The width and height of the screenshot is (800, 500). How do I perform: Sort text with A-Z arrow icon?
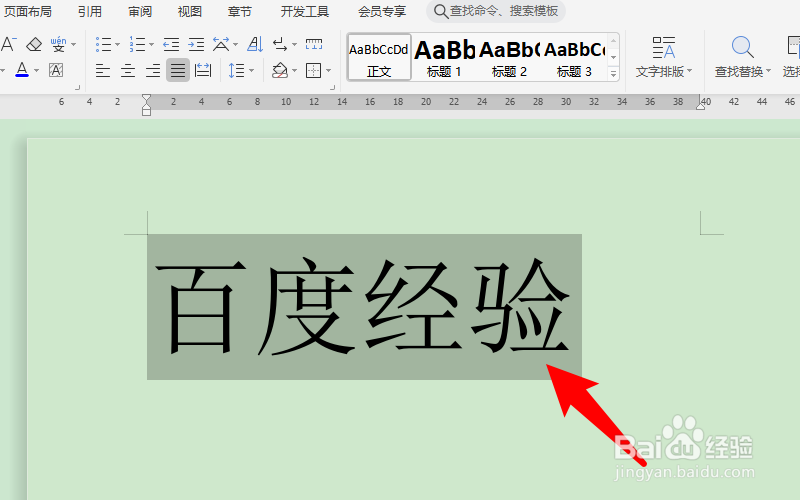[x=255, y=45]
